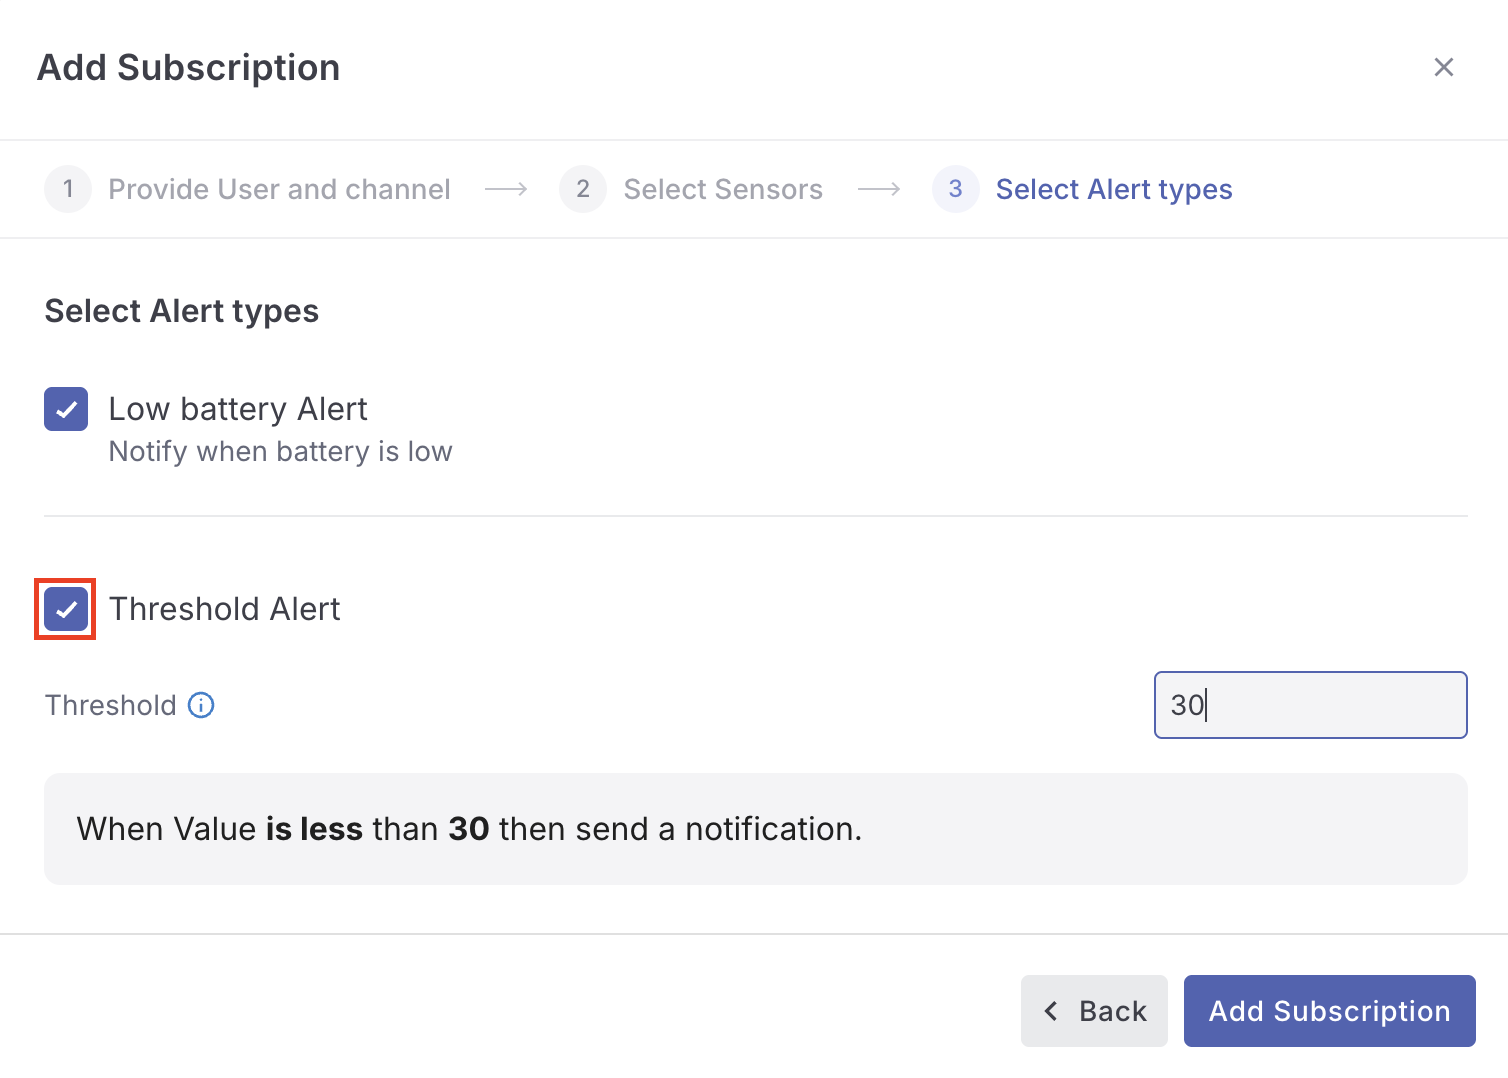
Task: Click step 3 number circle
Action: tap(955, 189)
